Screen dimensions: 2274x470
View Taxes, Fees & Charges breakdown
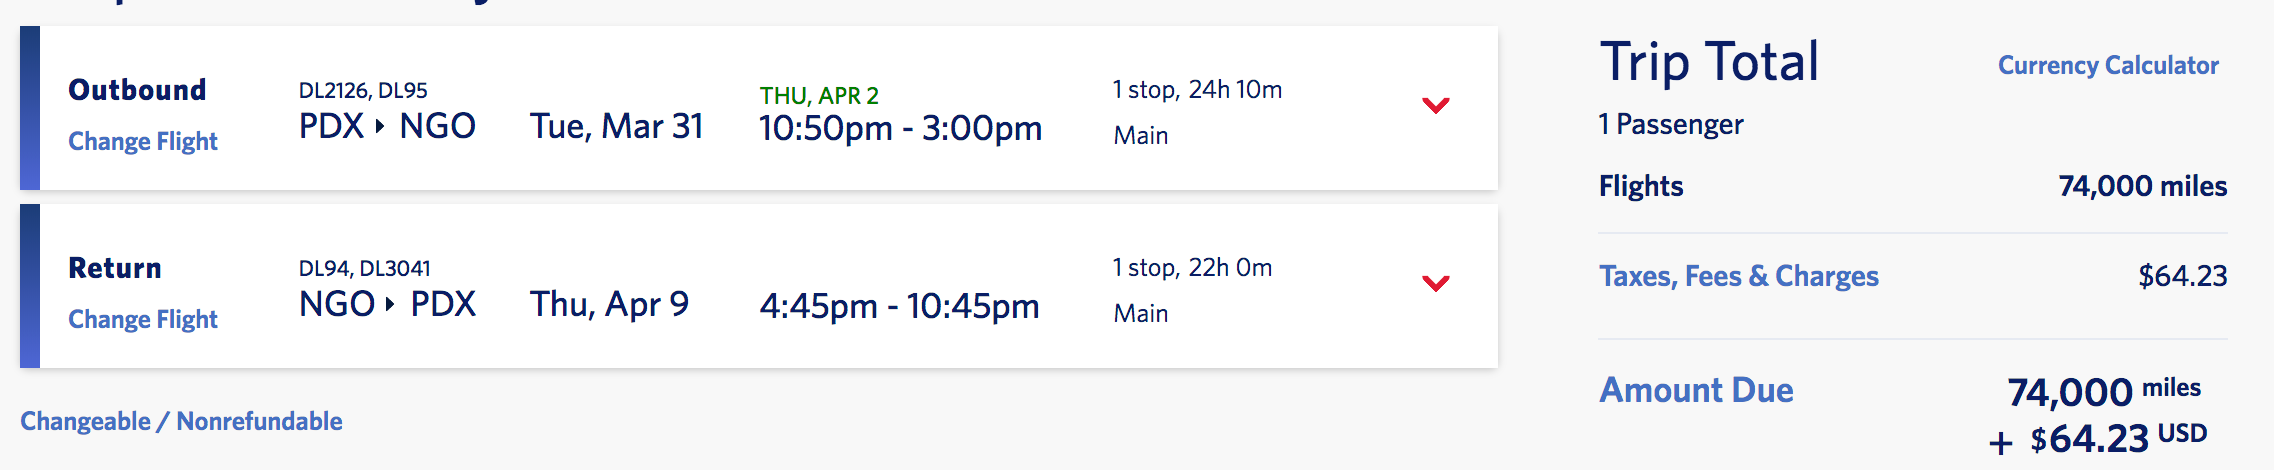coord(1738,276)
